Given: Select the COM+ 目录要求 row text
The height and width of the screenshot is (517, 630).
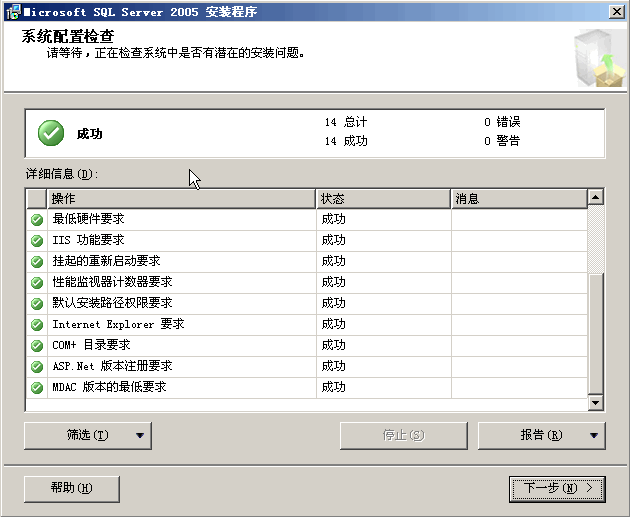Looking at the screenshot, I should pos(92,345).
